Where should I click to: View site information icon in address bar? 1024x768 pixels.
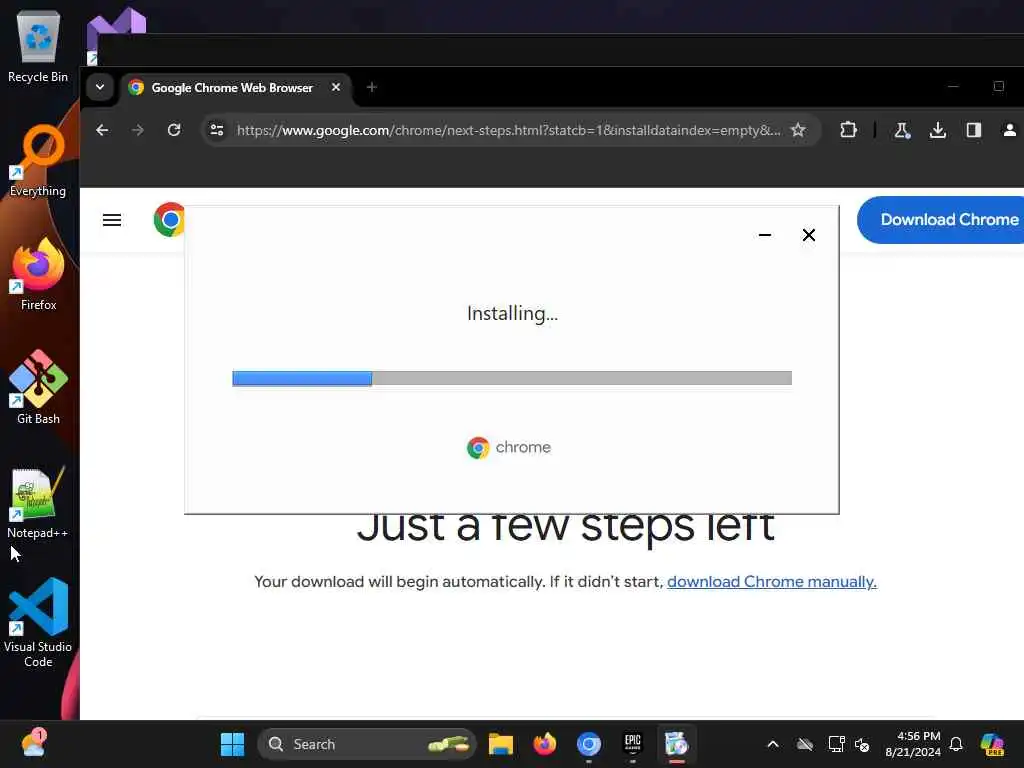point(217,130)
